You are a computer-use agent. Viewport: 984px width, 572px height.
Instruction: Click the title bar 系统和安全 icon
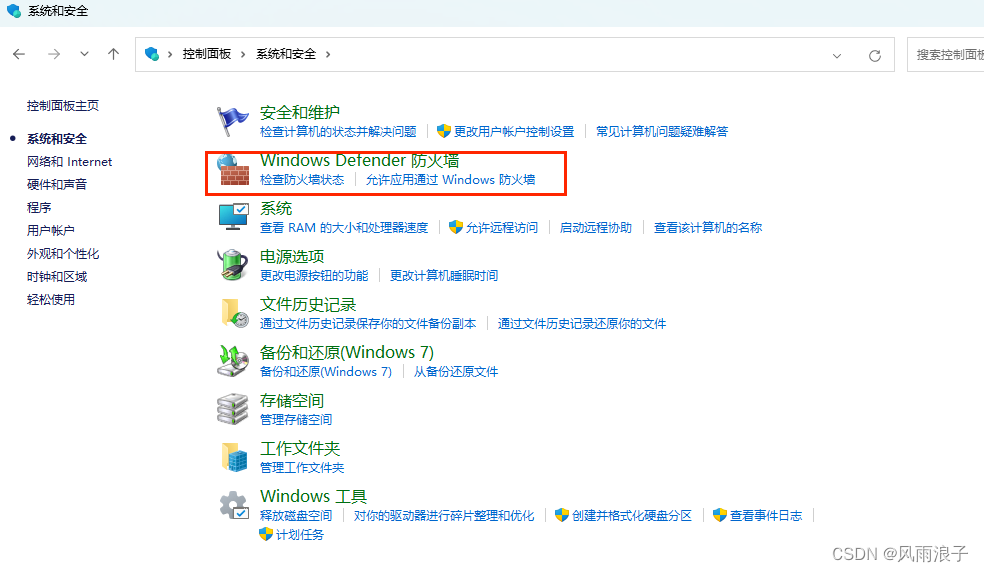coord(14,11)
